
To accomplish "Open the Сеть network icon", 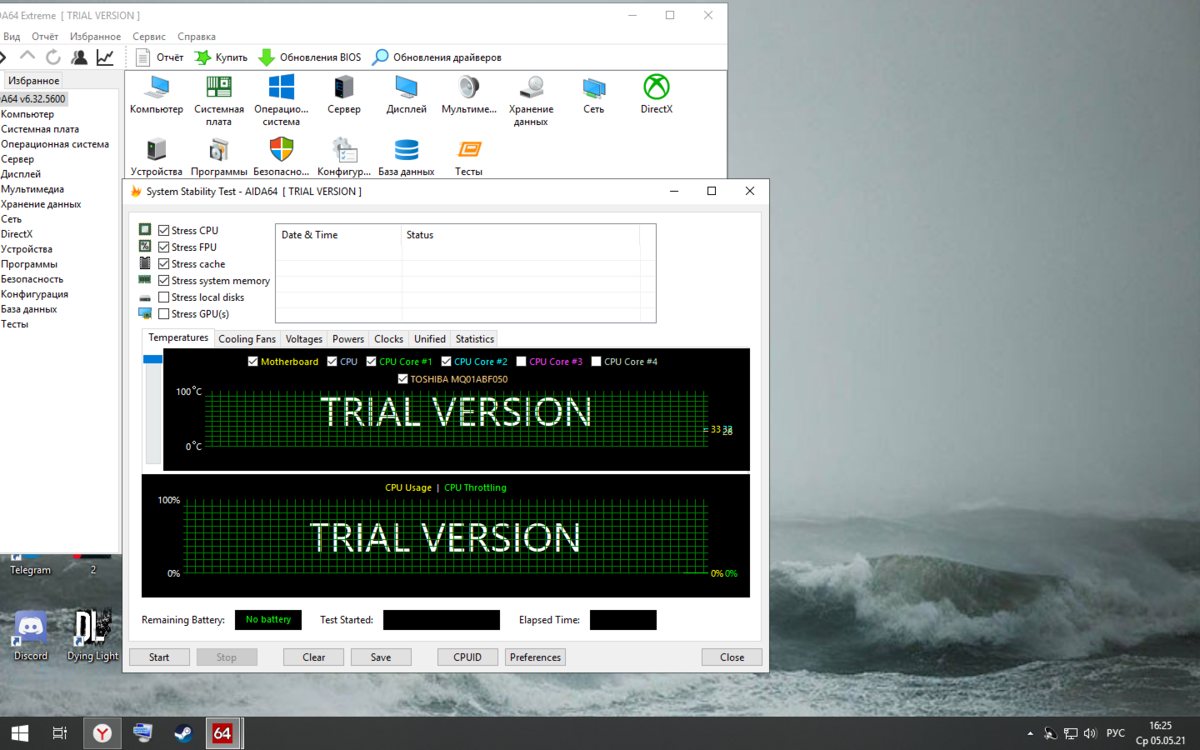I will [x=594, y=94].
